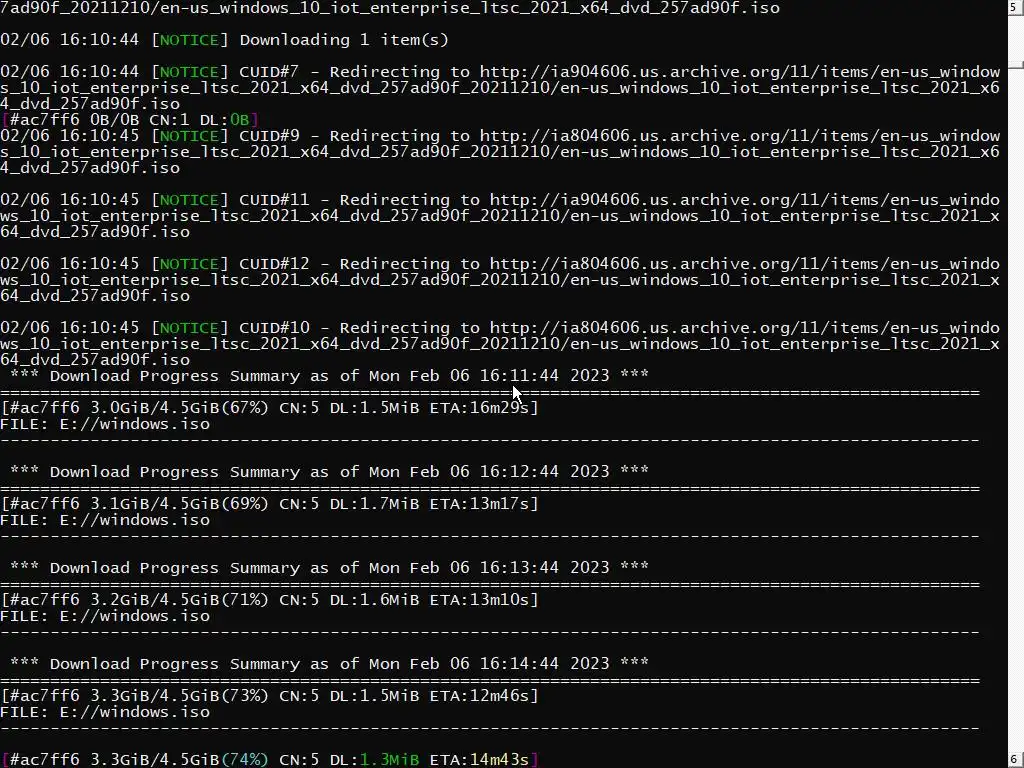Image resolution: width=1024 pixels, height=768 pixels.
Task: Click "ETA:14m43s" in the bottom status line
Action: [x=479, y=760]
